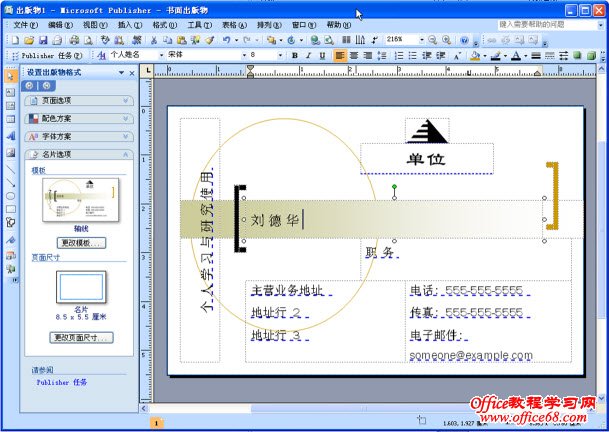
Task: Click the help search input box
Action: tap(547, 25)
